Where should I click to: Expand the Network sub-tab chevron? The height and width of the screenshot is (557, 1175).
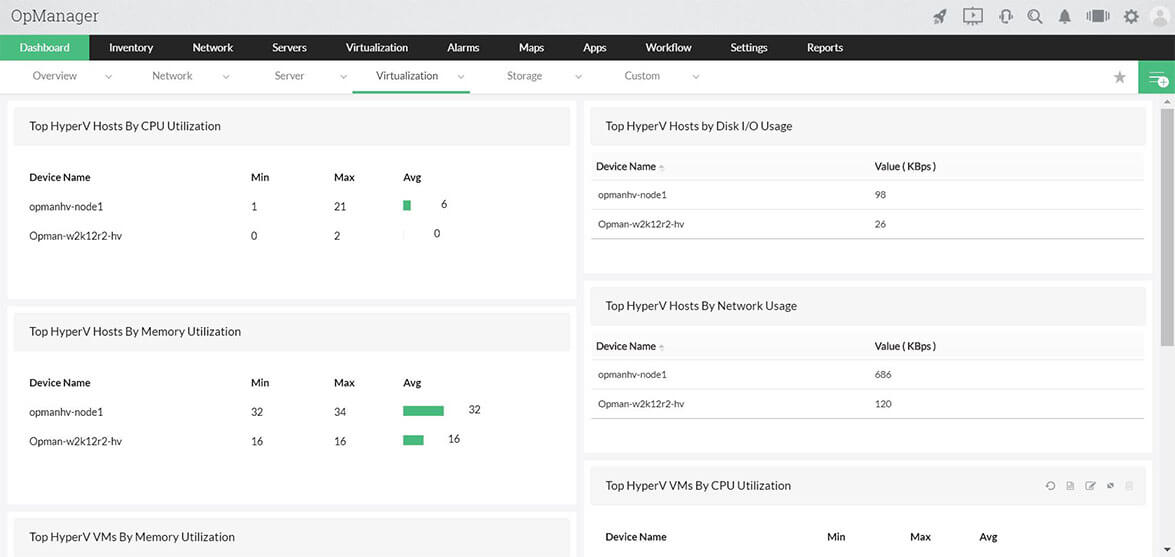point(226,76)
